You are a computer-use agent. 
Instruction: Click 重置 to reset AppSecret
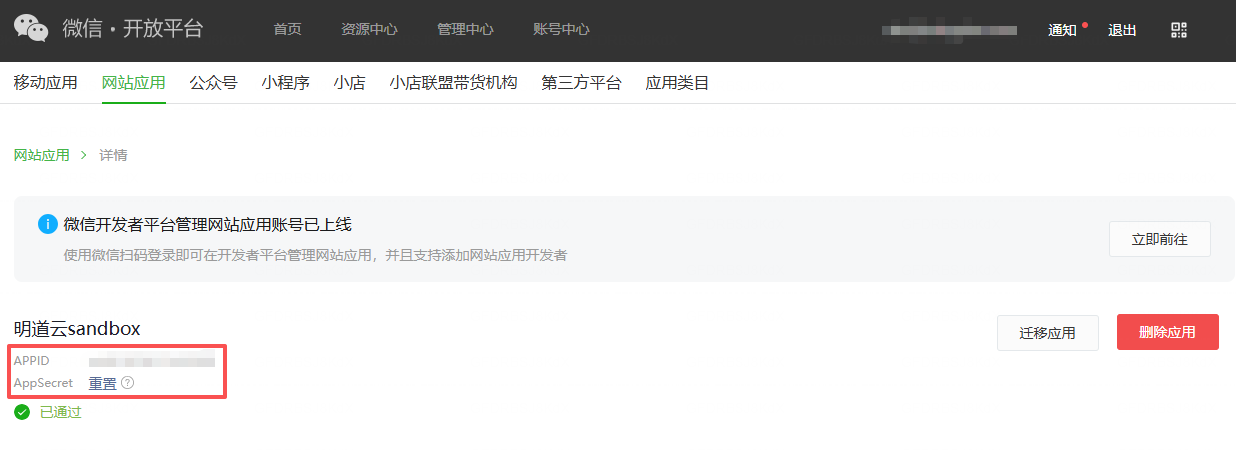pyautogui.click(x=102, y=383)
